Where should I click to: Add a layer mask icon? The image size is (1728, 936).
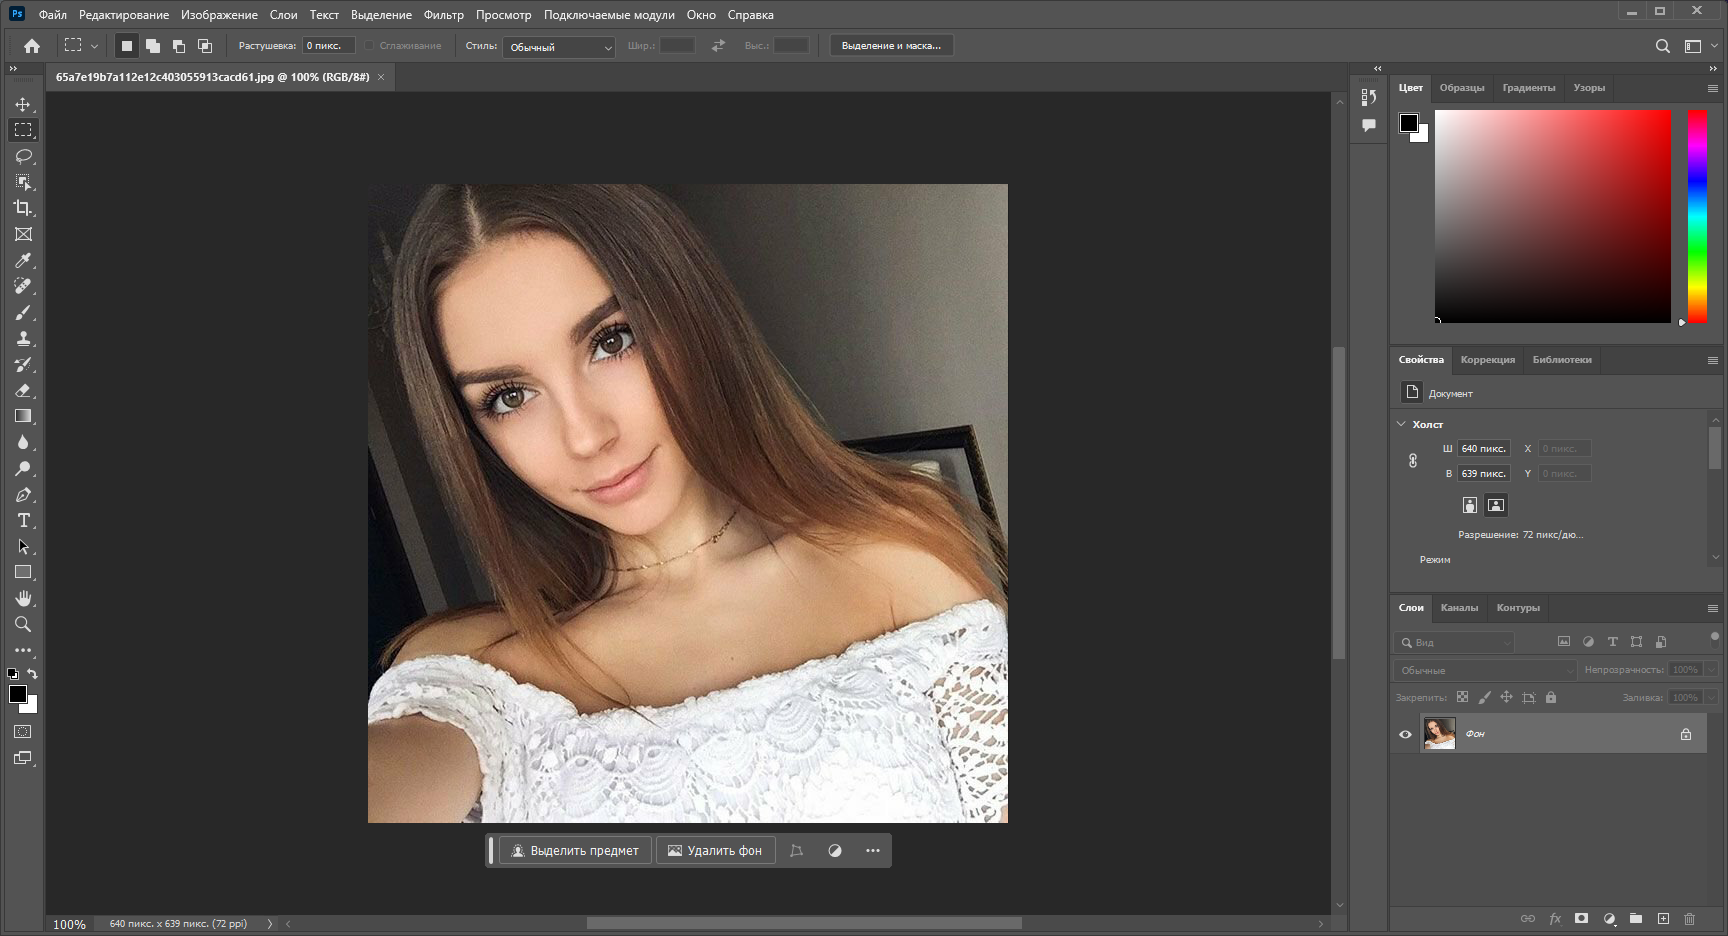point(1581,918)
